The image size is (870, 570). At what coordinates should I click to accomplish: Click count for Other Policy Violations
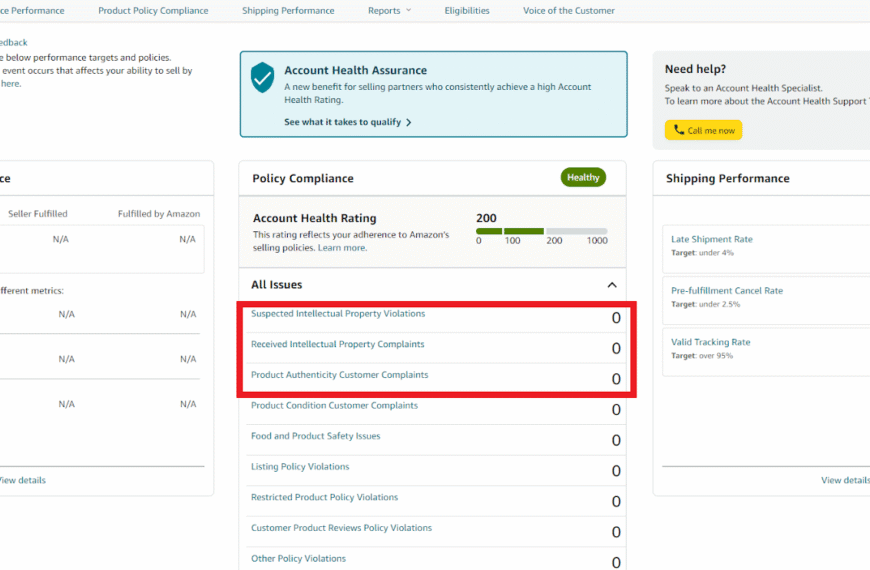[616, 562]
